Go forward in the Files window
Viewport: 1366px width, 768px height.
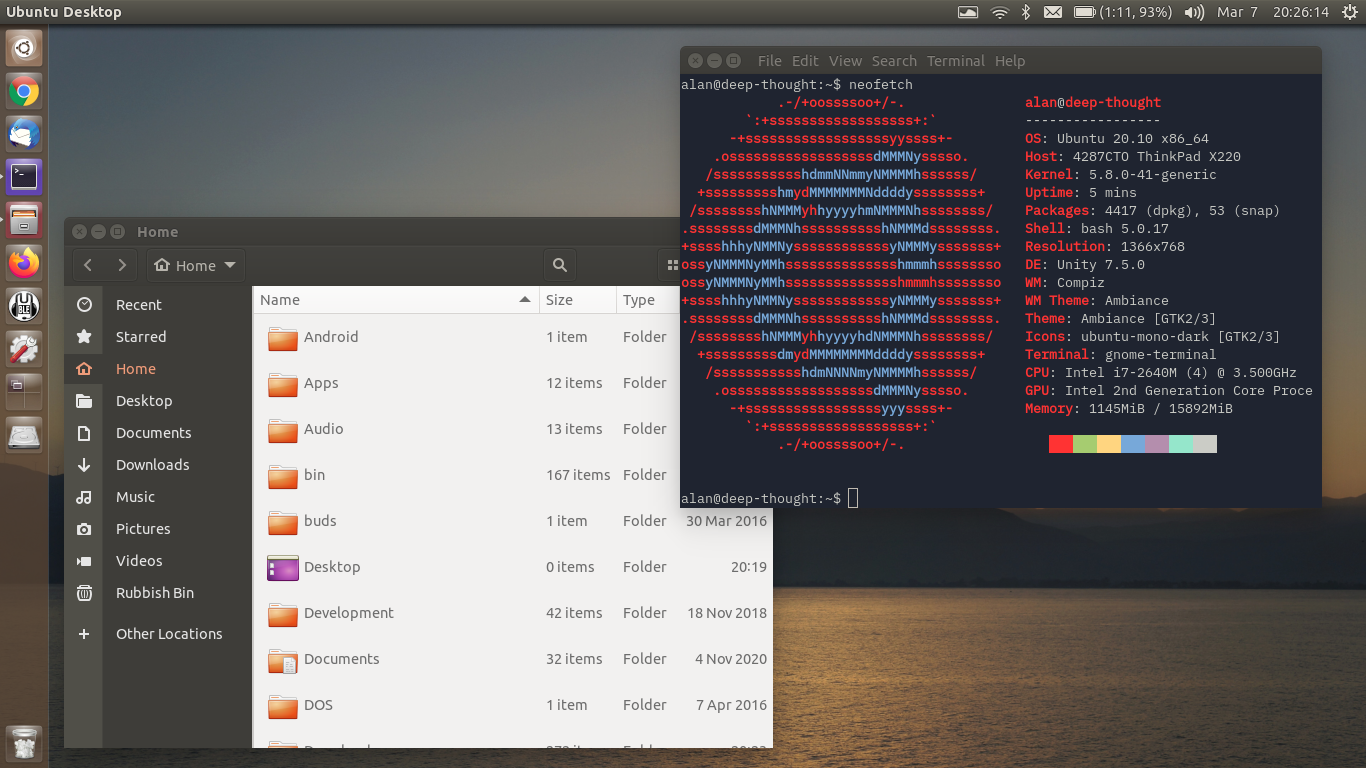(x=122, y=265)
